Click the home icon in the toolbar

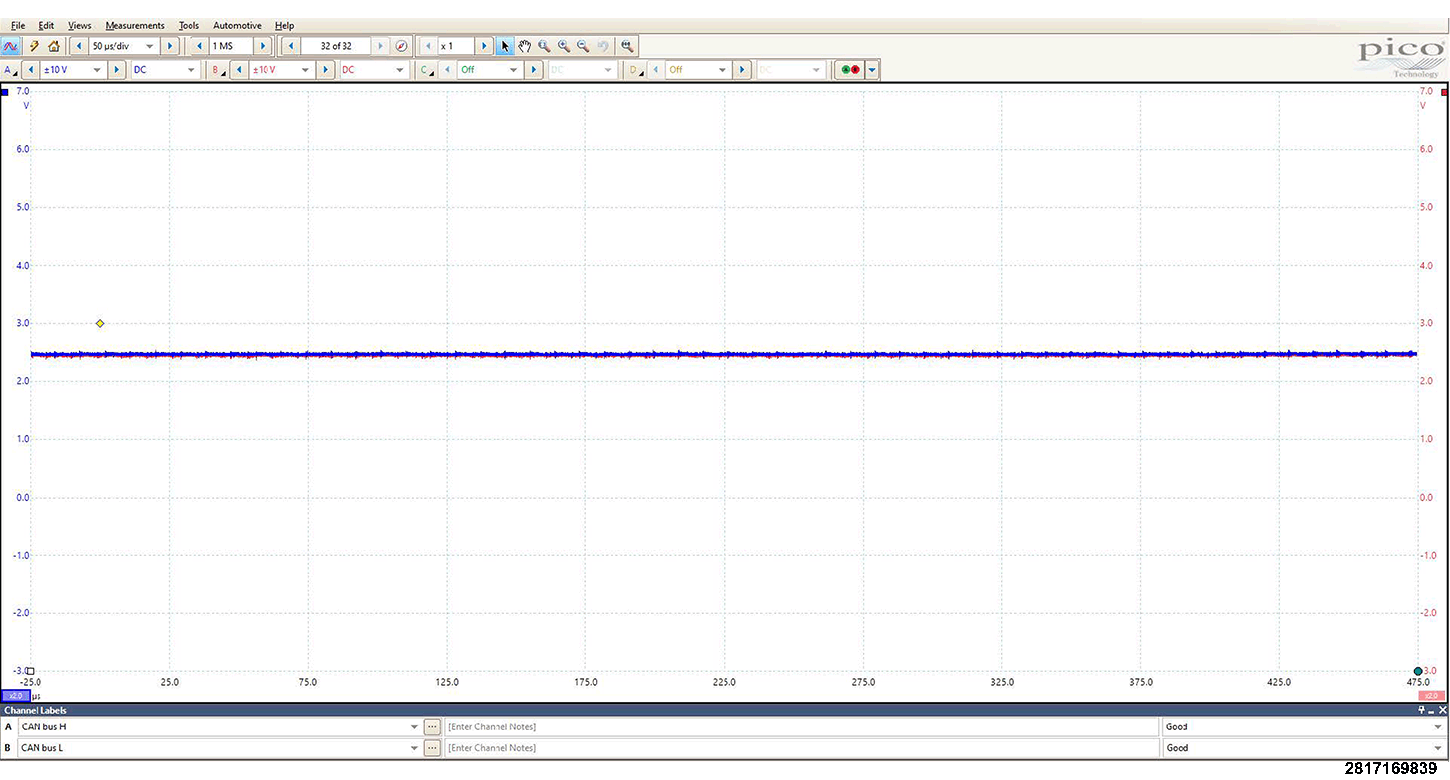(x=54, y=46)
